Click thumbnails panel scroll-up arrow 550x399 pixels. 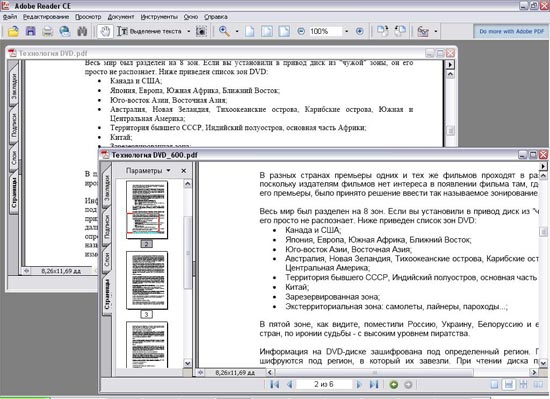[188, 184]
